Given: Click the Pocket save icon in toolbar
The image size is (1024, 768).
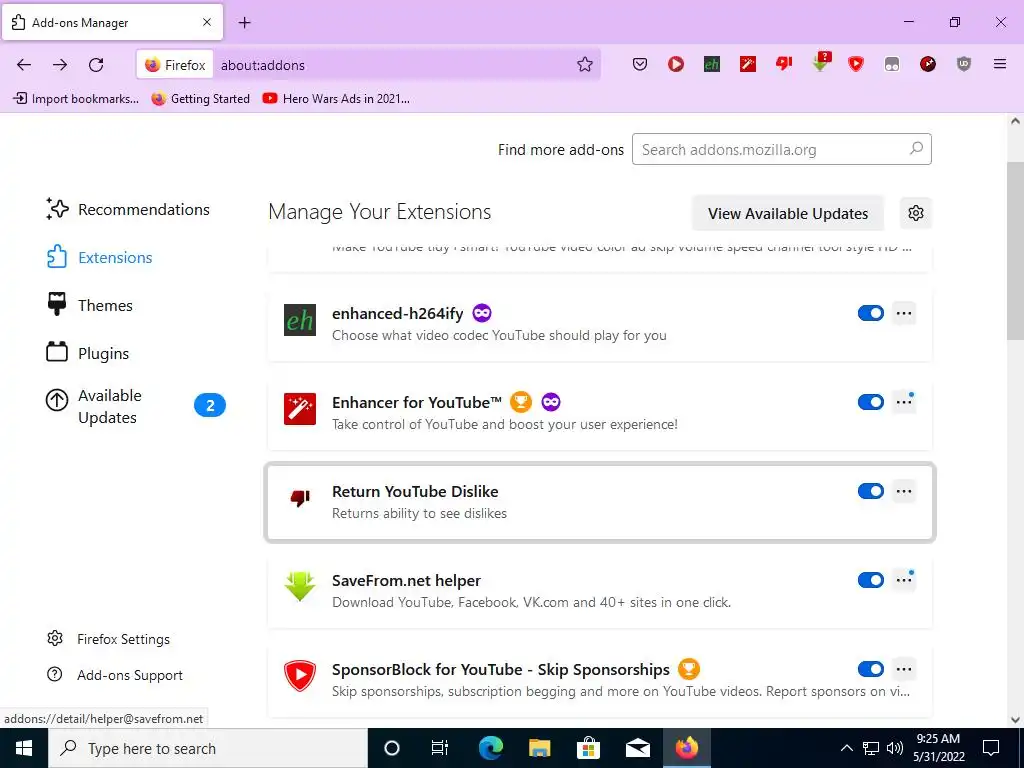Looking at the screenshot, I should coord(640,64).
